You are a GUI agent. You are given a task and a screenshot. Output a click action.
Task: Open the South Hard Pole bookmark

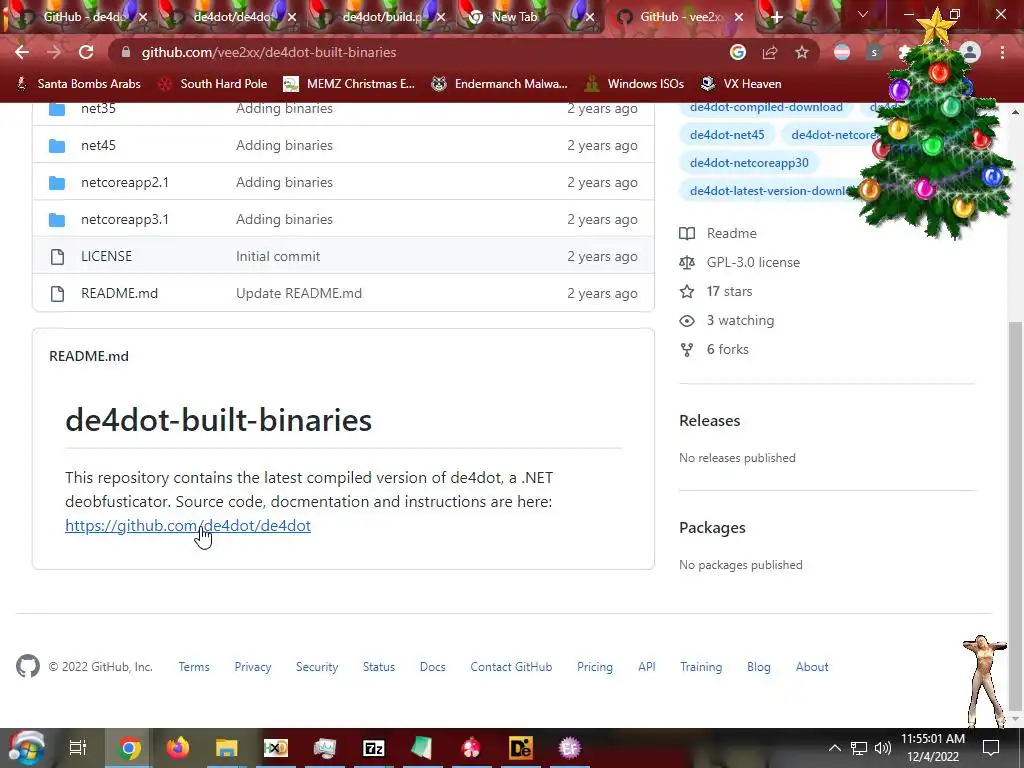[x=214, y=84]
